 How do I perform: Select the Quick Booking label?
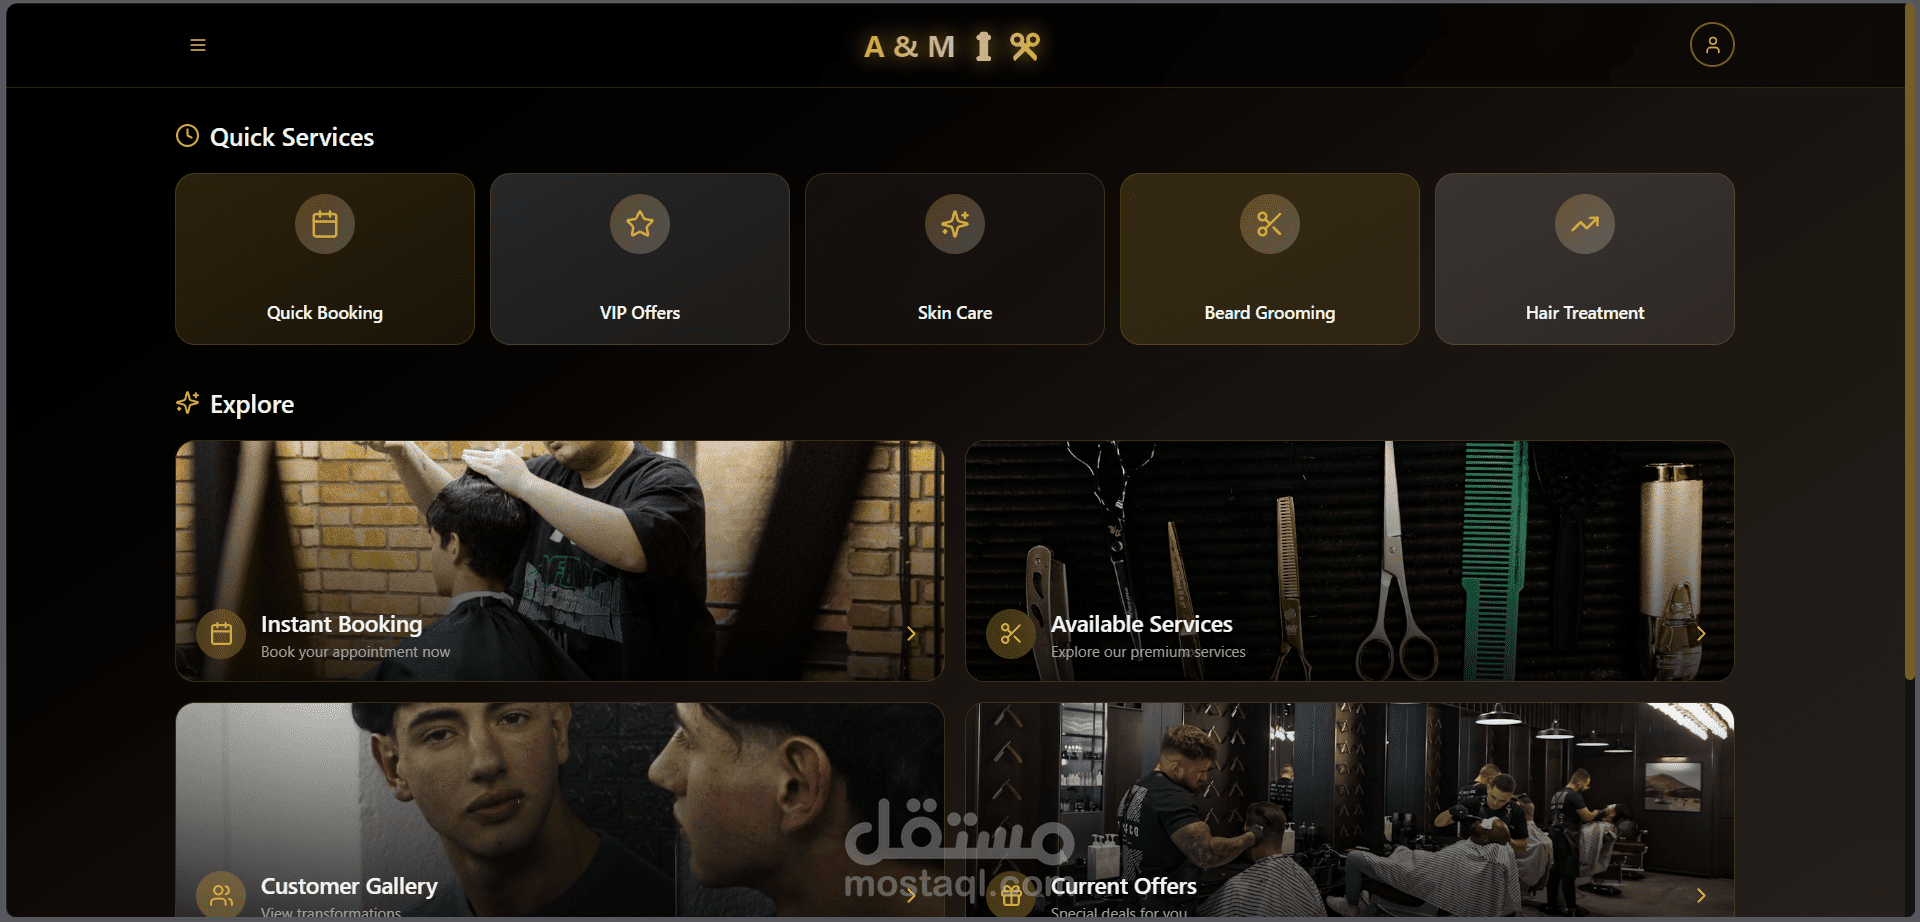coord(325,313)
